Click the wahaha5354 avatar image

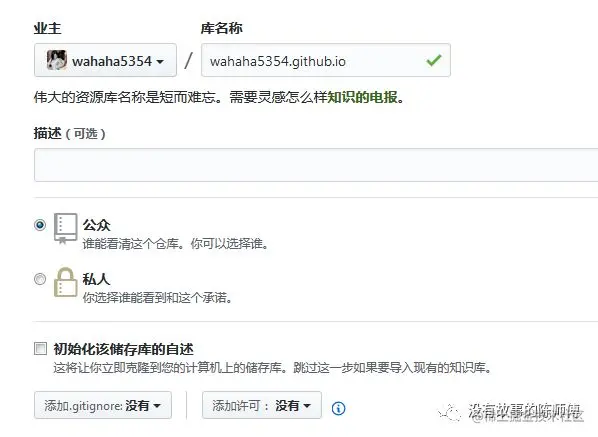57,60
